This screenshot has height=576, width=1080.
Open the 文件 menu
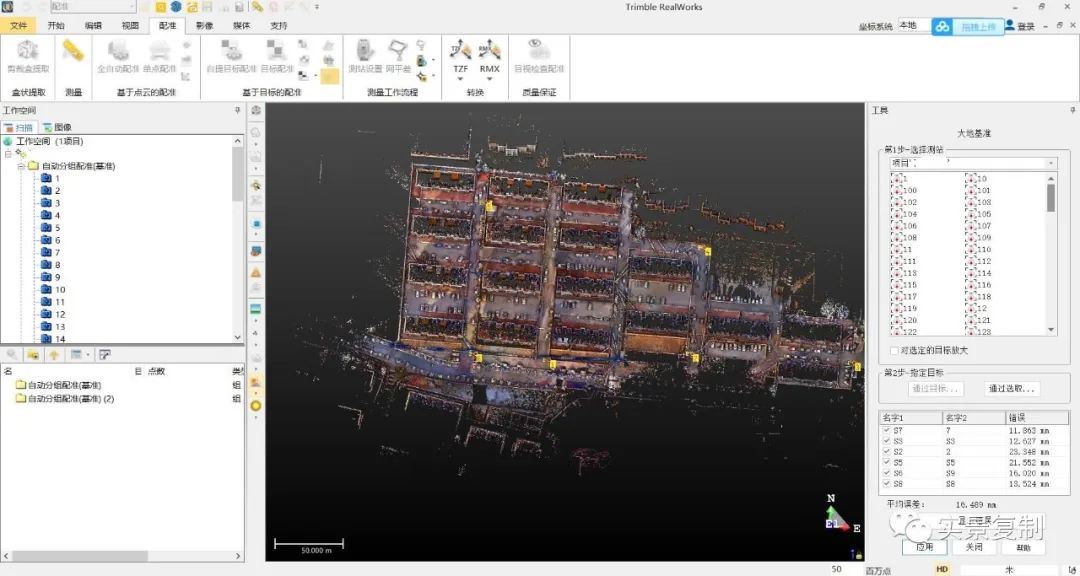click(x=19, y=25)
